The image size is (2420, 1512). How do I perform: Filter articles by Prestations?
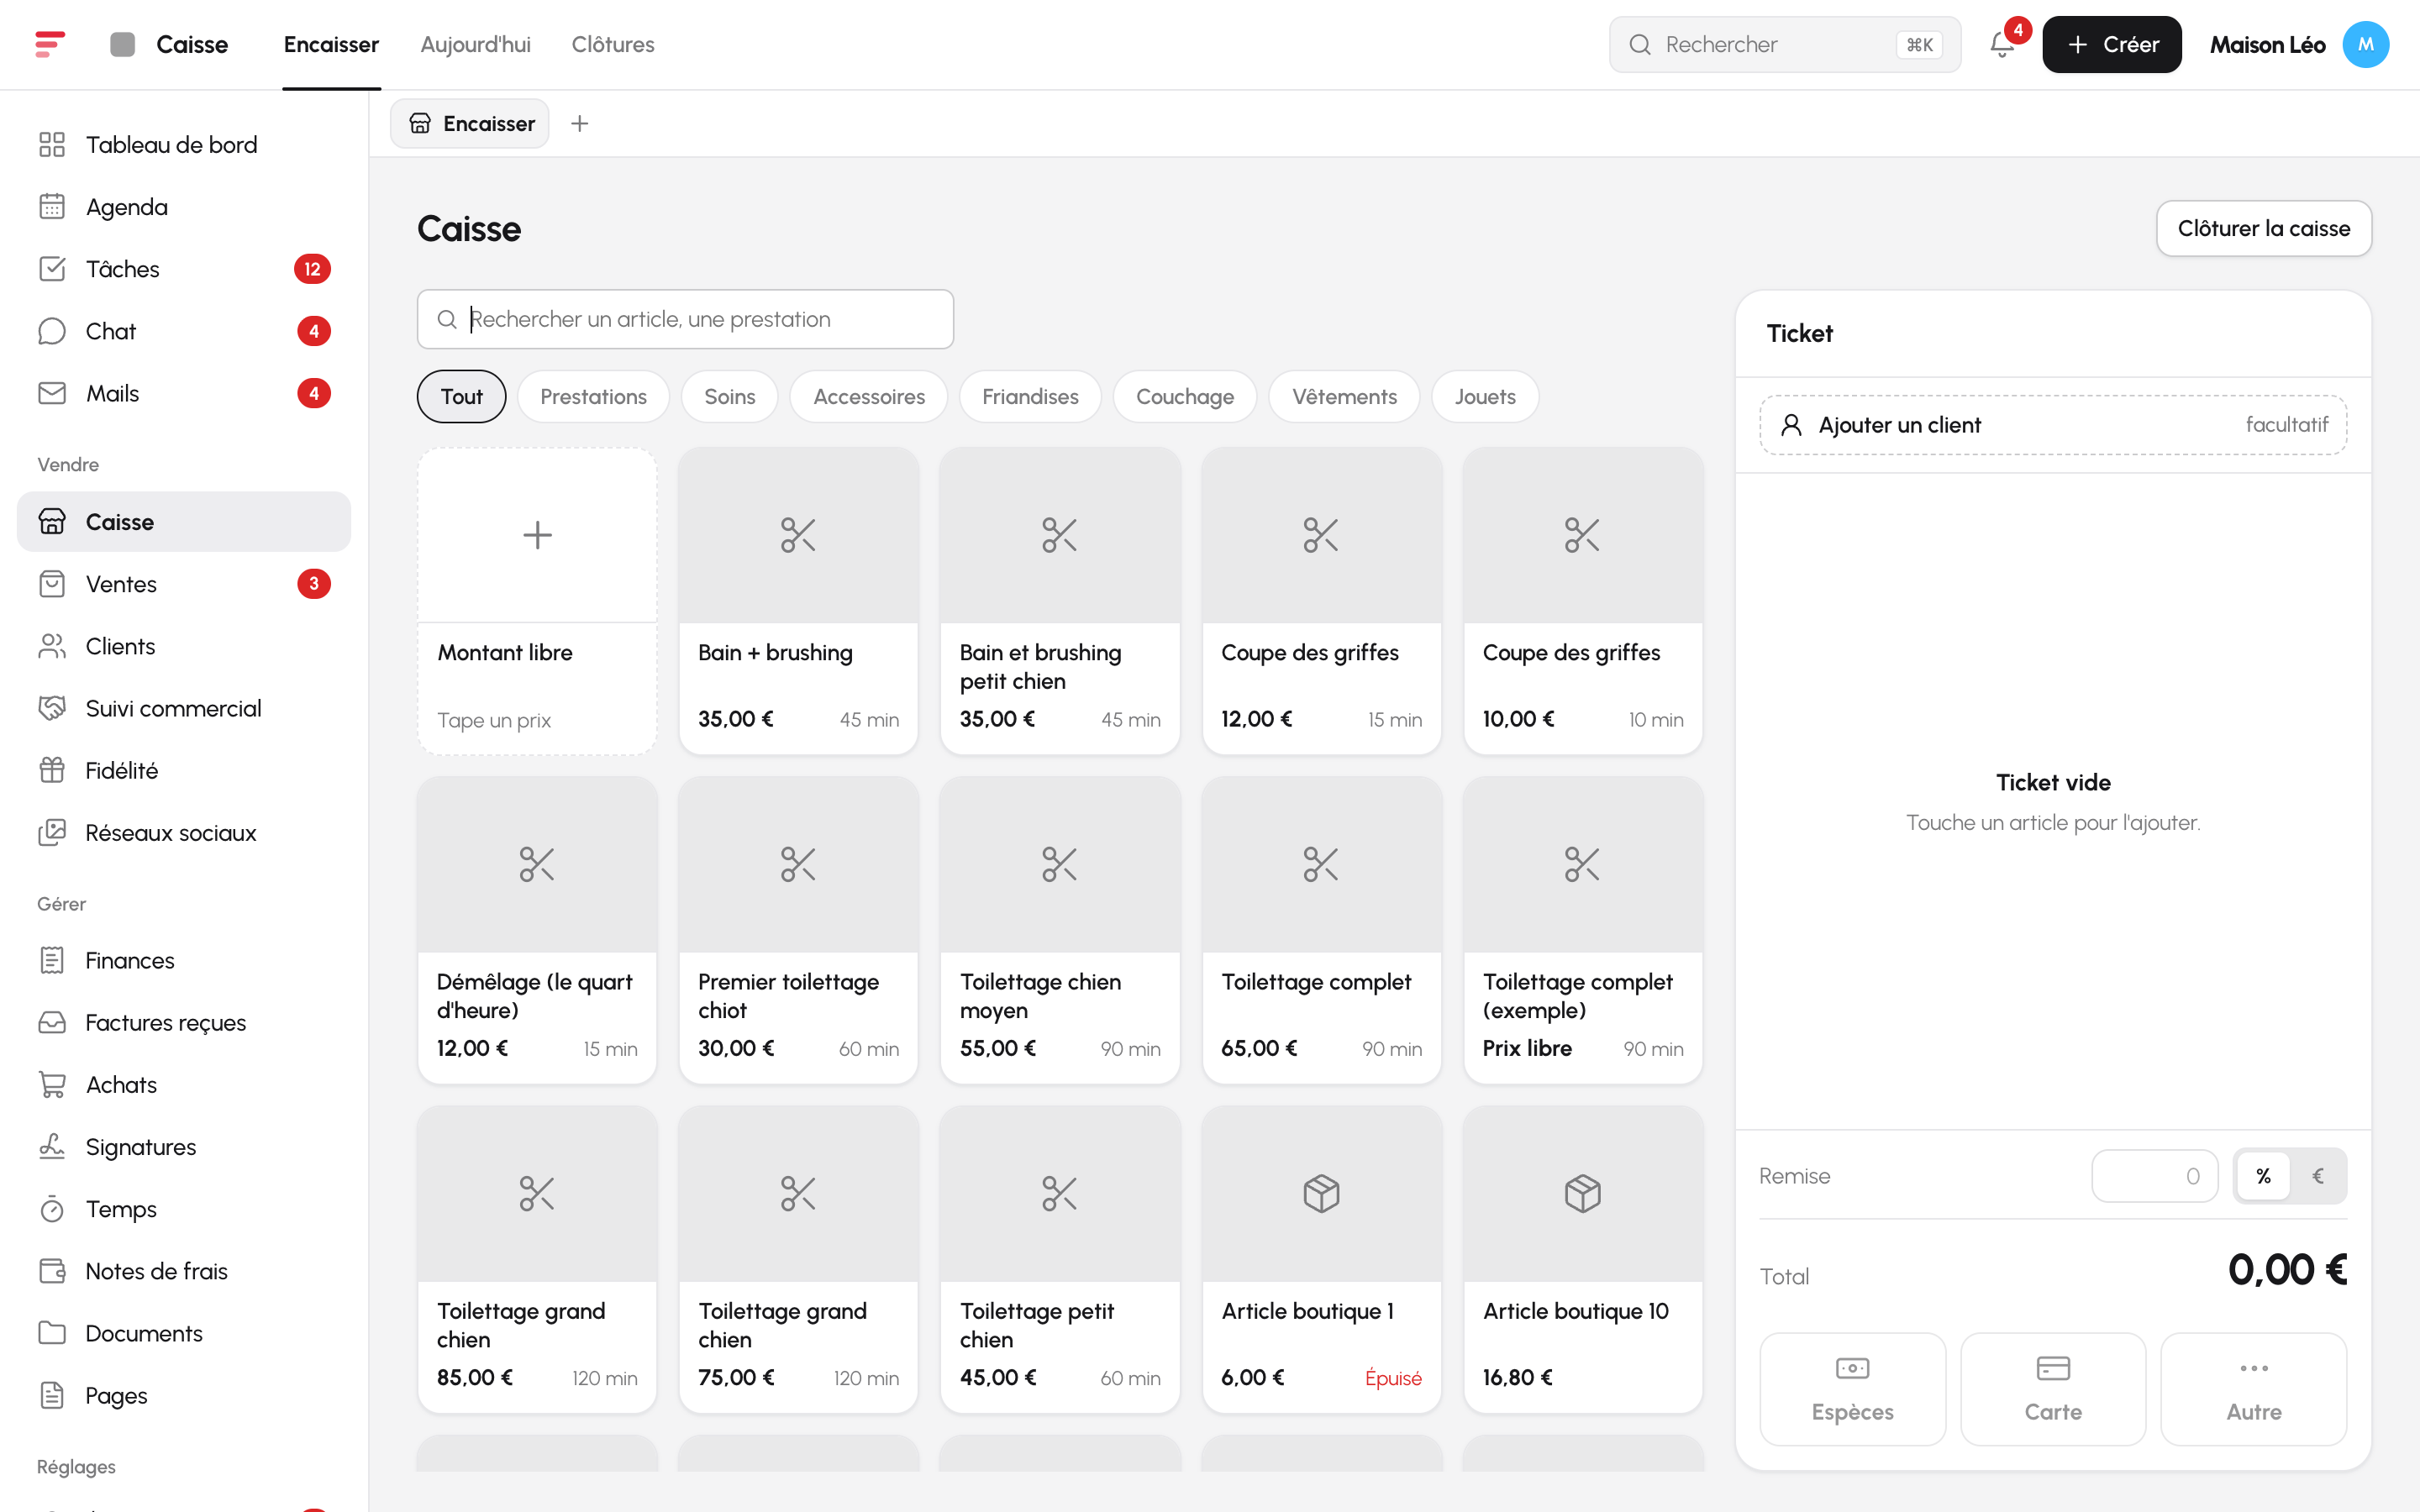593,396
